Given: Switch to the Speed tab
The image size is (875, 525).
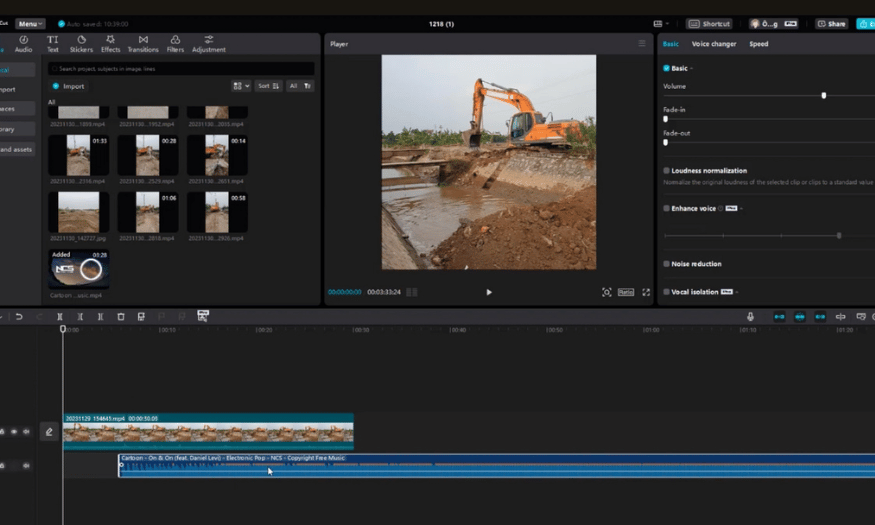Looking at the screenshot, I should 758,44.
